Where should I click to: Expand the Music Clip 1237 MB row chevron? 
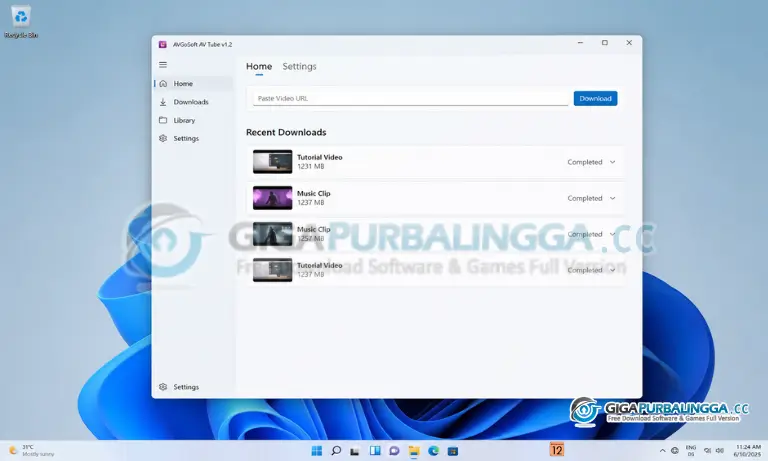[612, 198]
